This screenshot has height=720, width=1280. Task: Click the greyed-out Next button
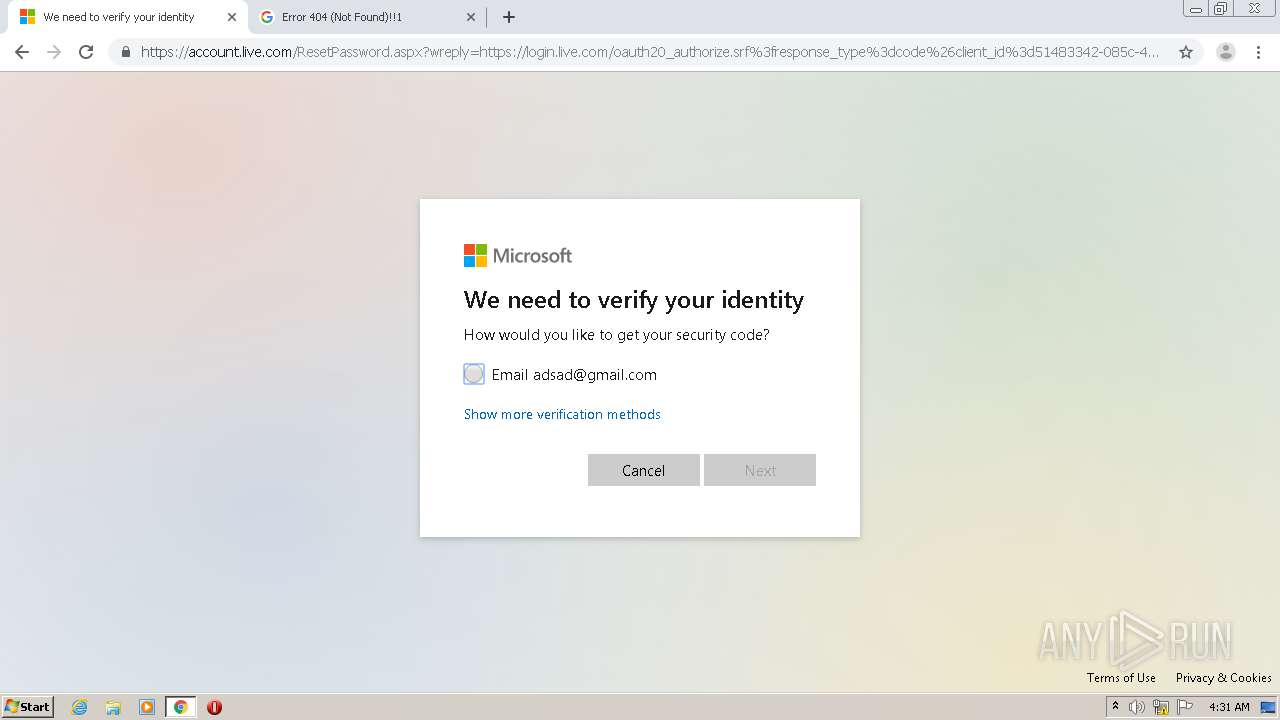(x=760, y=470)
